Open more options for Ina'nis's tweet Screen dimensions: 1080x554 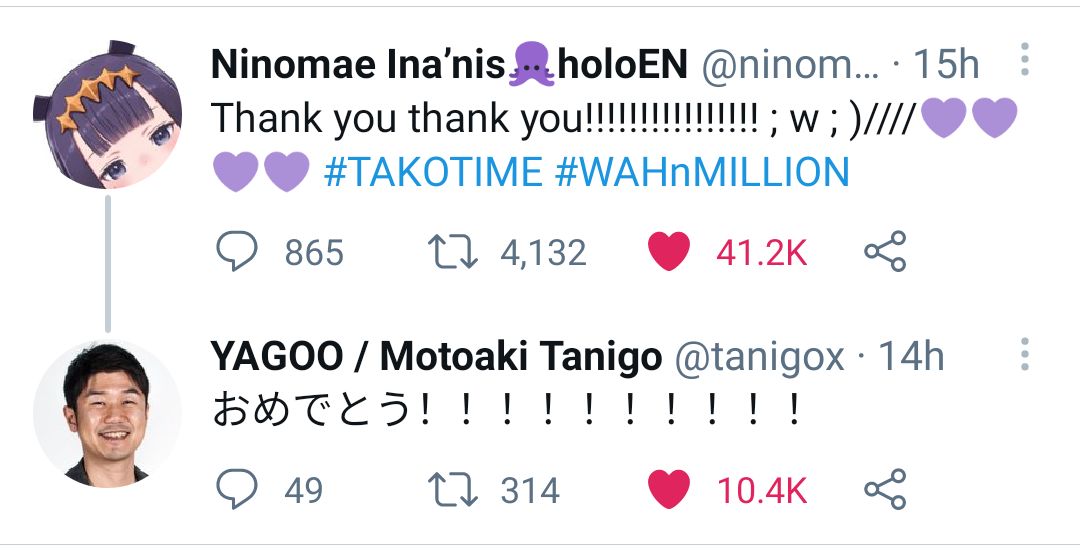tap(1025, 61)
